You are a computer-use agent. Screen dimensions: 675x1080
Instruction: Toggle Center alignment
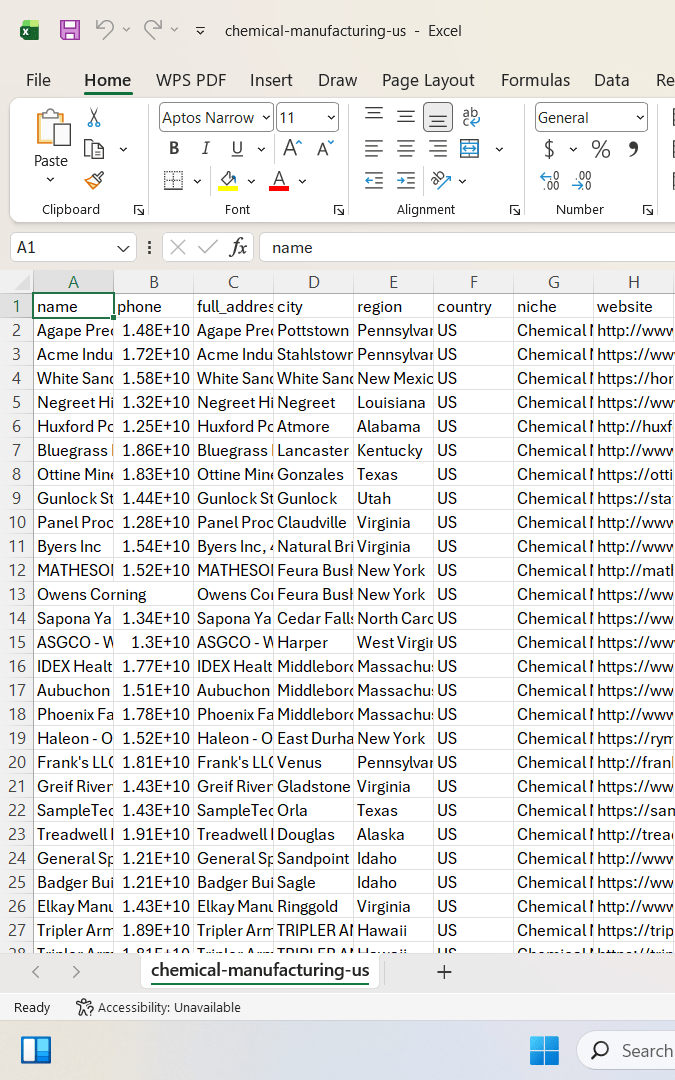tap(406, 149)
